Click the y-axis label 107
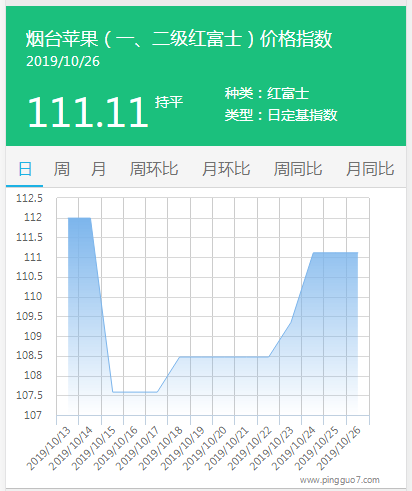The width and height of the screenshot is (412, 491). pyautogui.click(x=33, y=415)
